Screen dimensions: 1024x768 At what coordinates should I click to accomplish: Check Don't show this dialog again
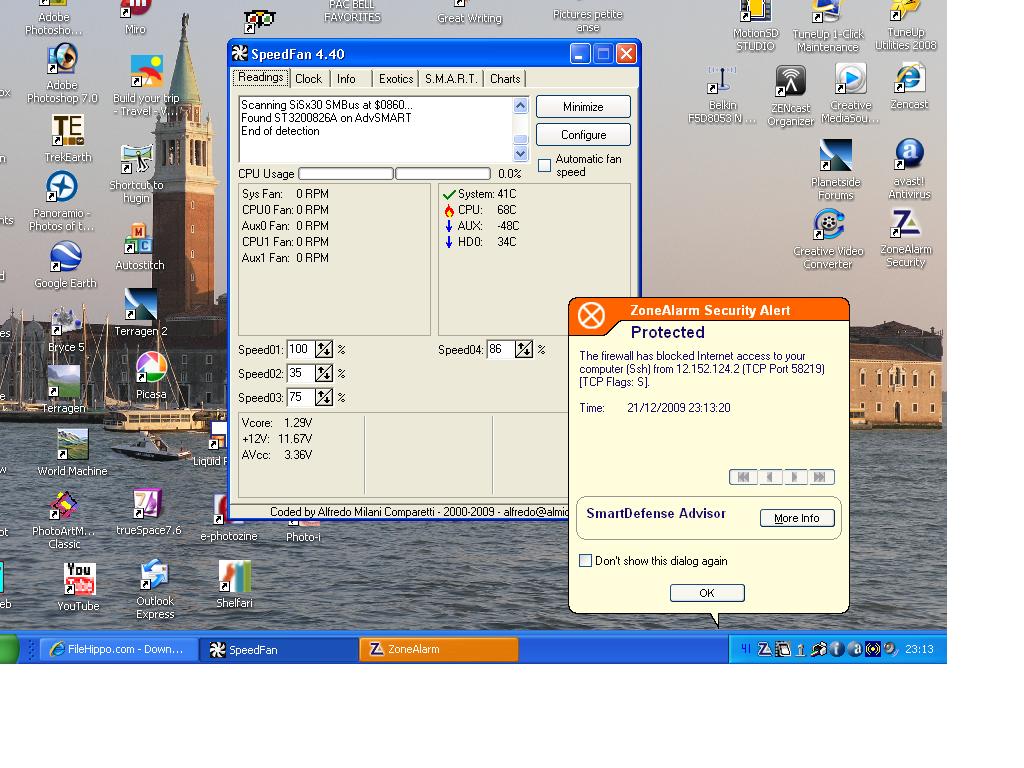click(586, 560)
